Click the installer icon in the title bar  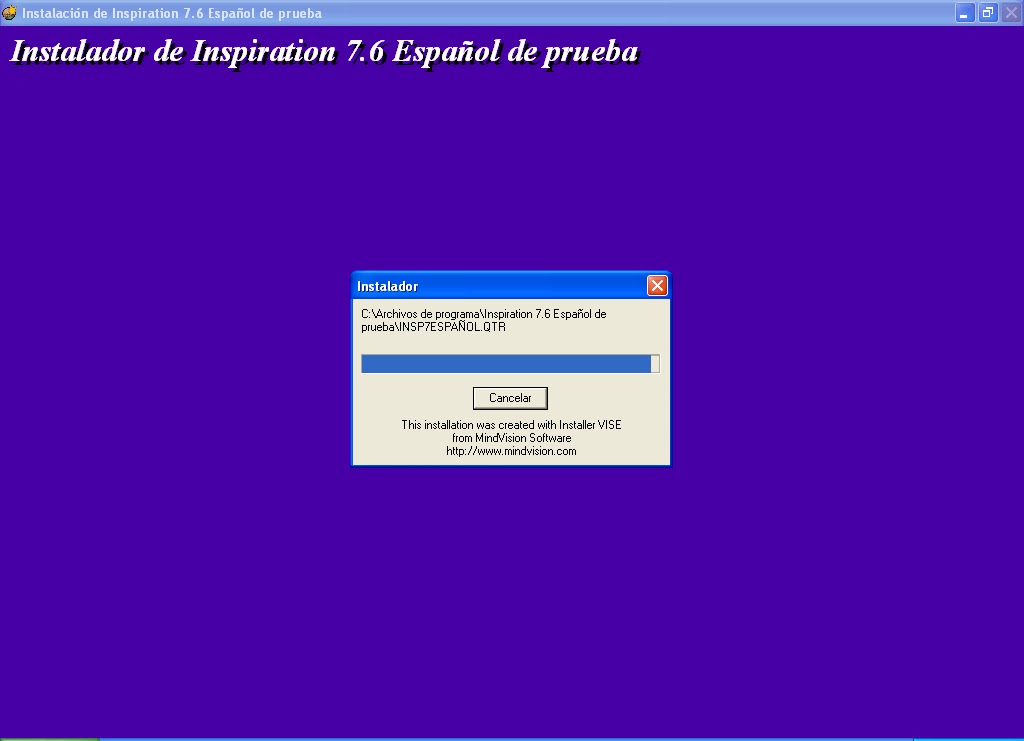[x=9, y=13]
